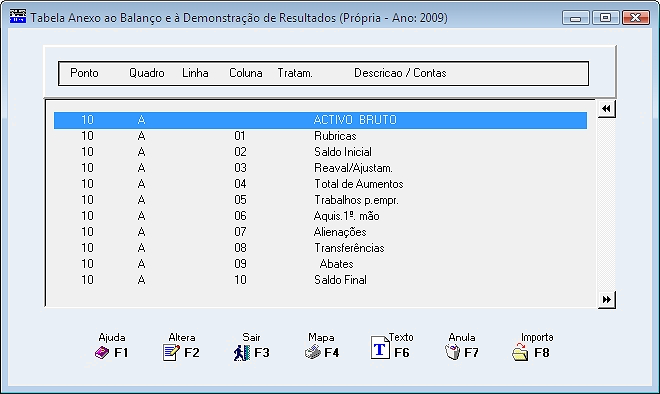Click the list scrollbar track between the arrow buttons
The height and width of the screenshot is (394, 660).
pyautogui.click(x=606, y=204)
